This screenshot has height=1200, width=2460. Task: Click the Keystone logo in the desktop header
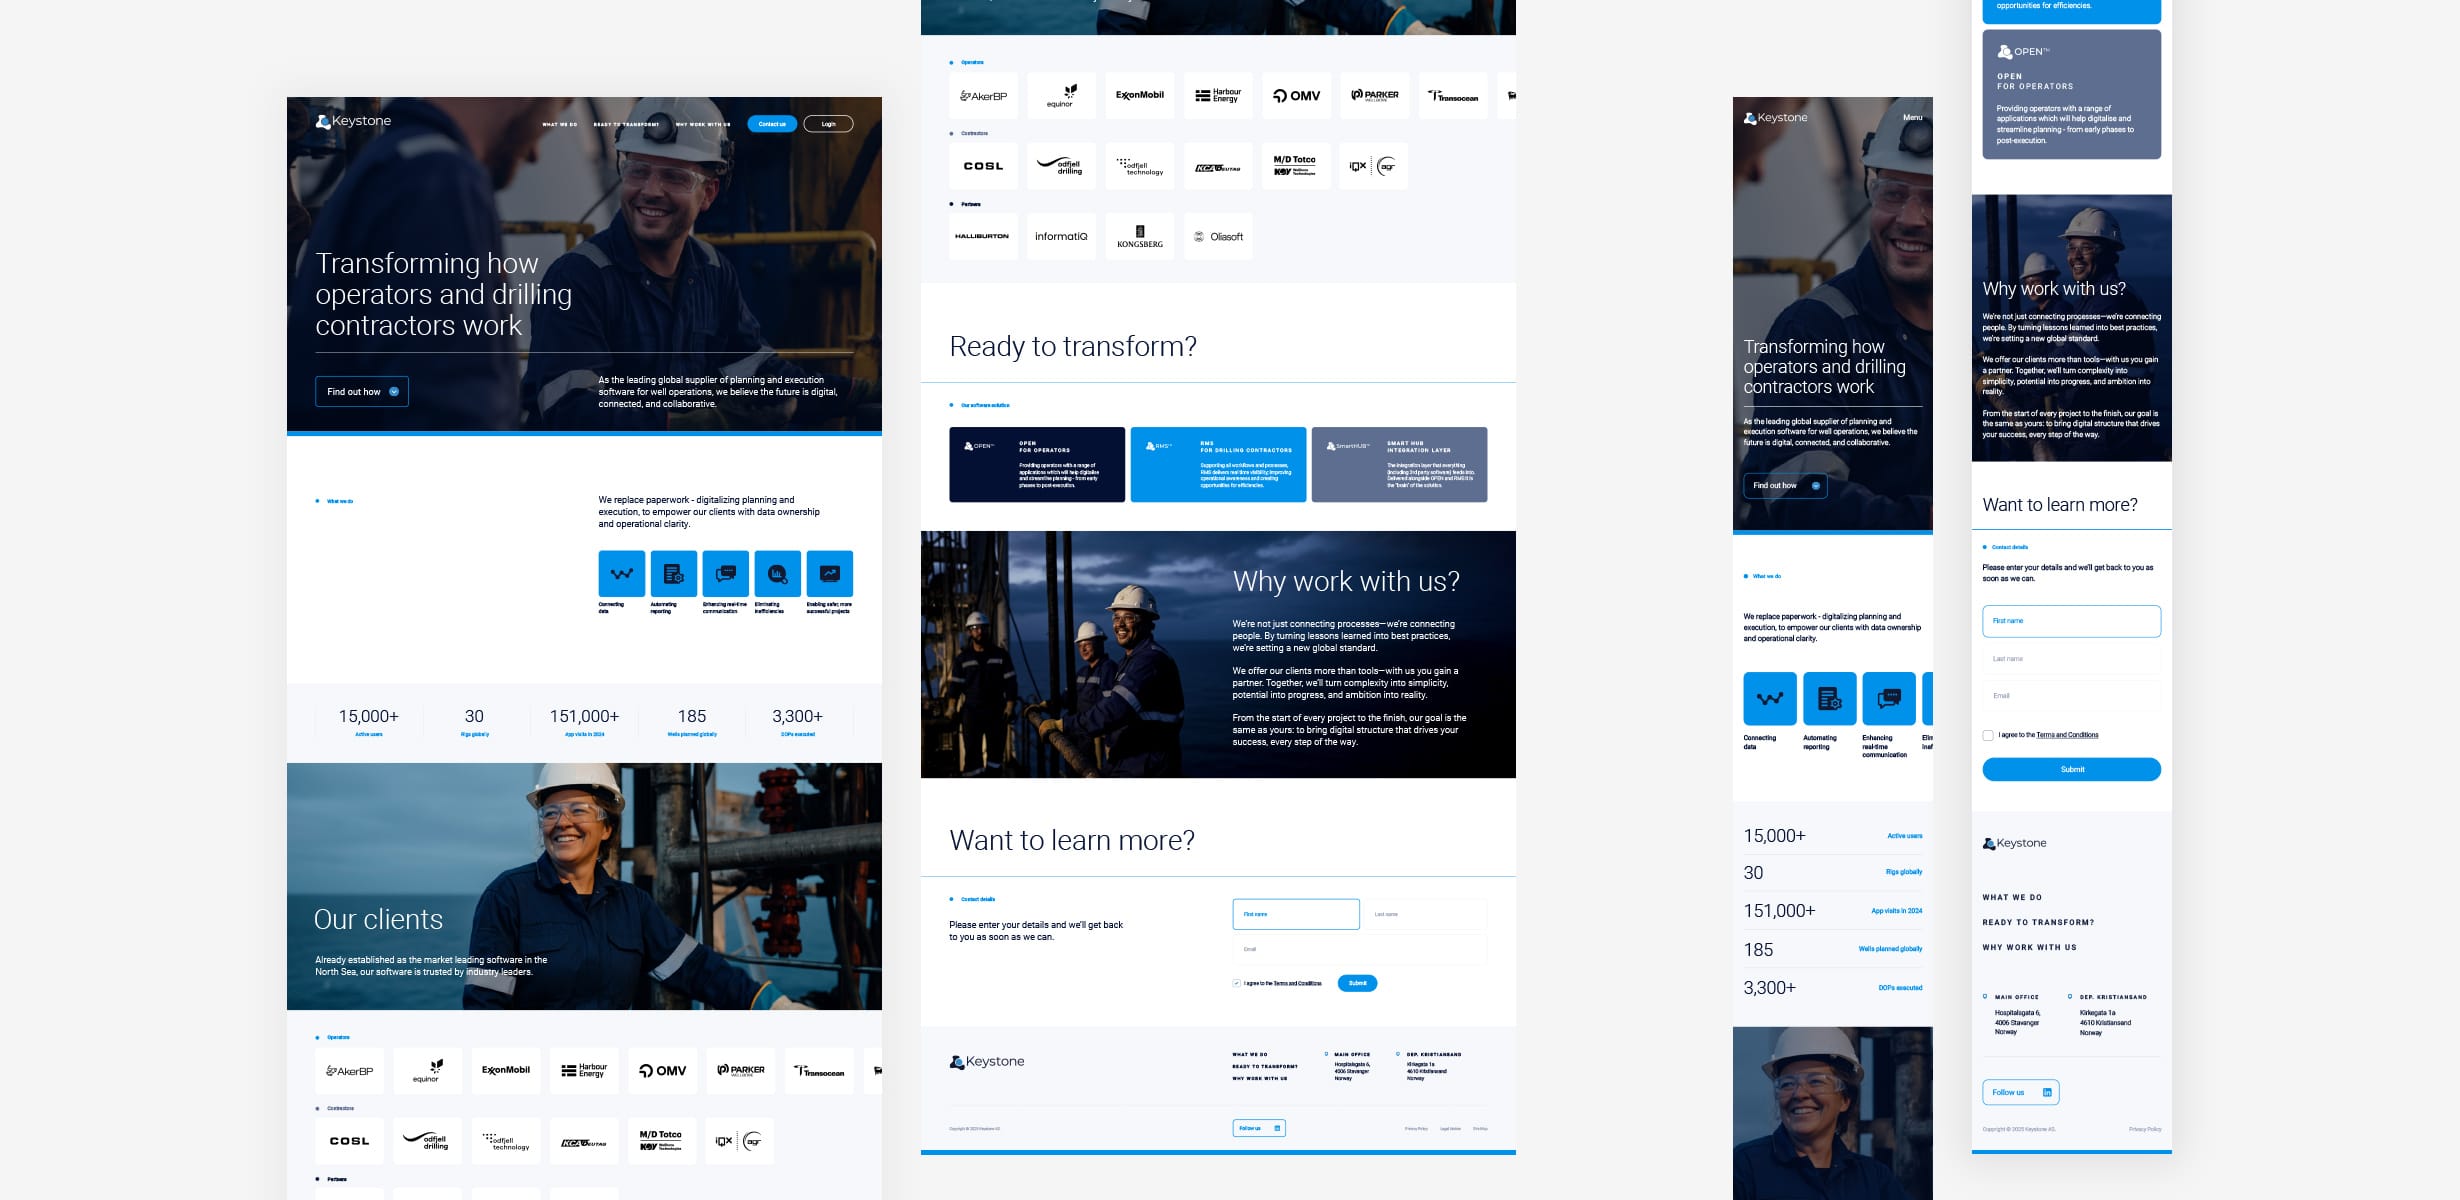coord(354,121)
